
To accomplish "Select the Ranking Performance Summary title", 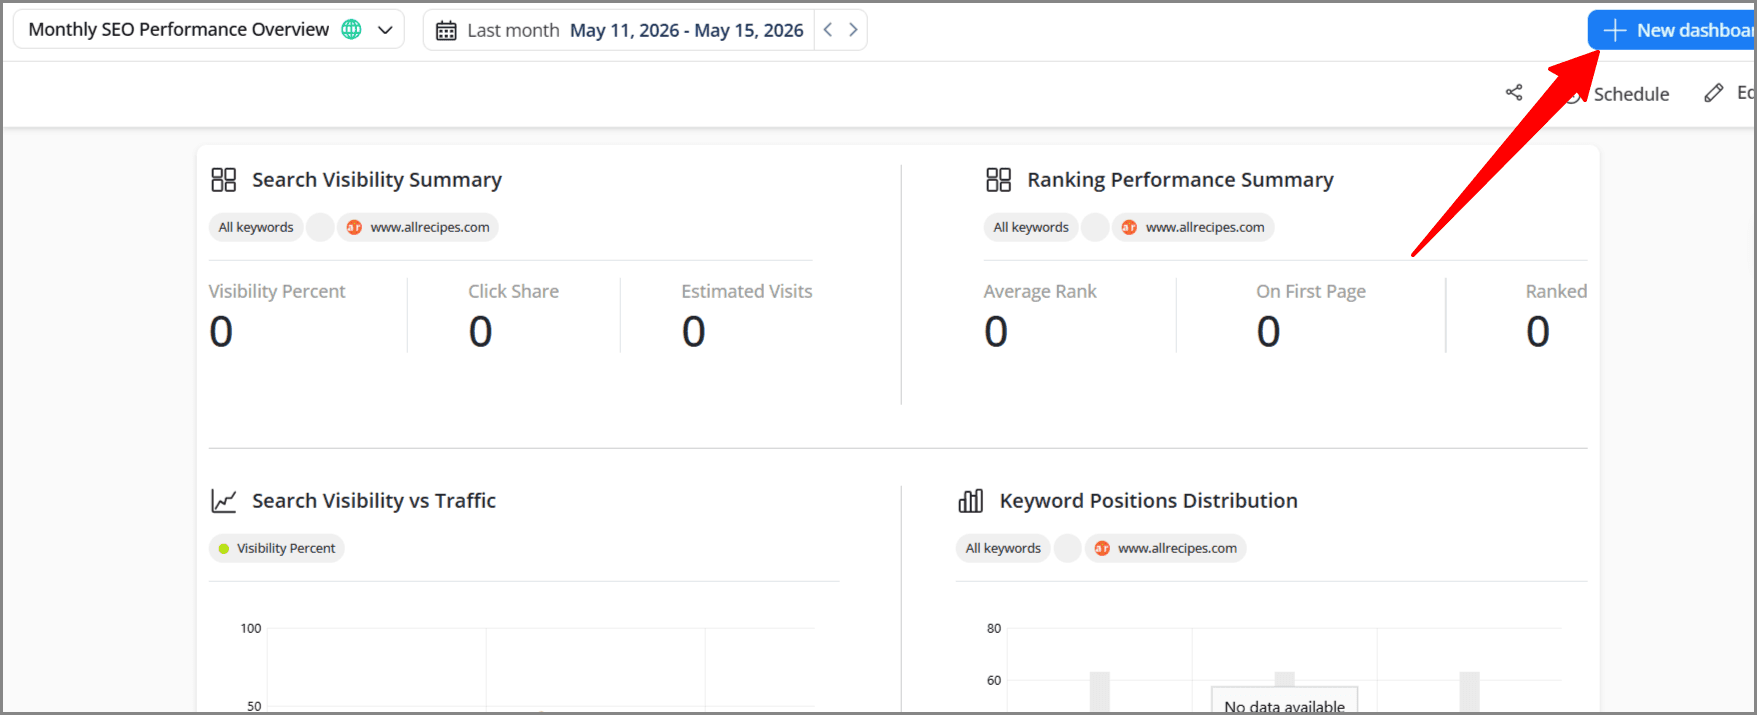I will click(1181, 180).
